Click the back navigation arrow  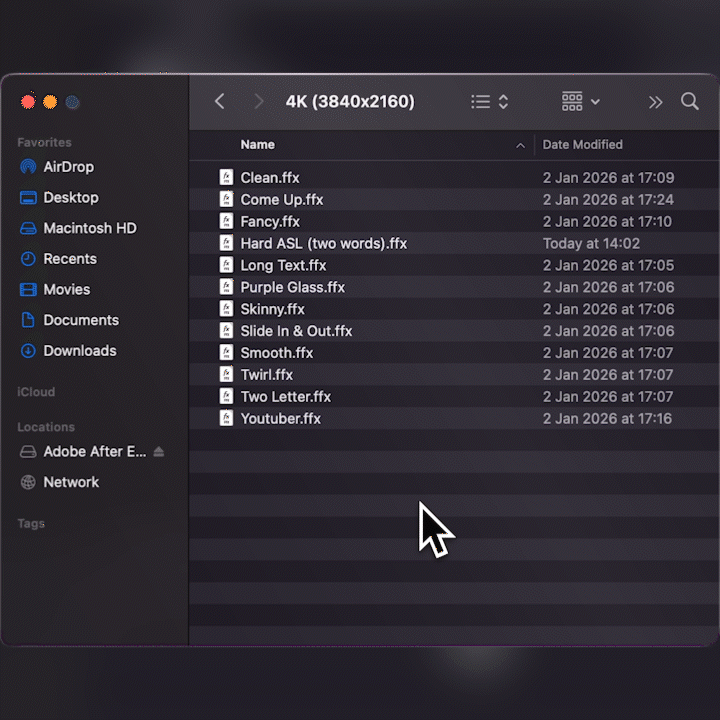click(220, 102)
